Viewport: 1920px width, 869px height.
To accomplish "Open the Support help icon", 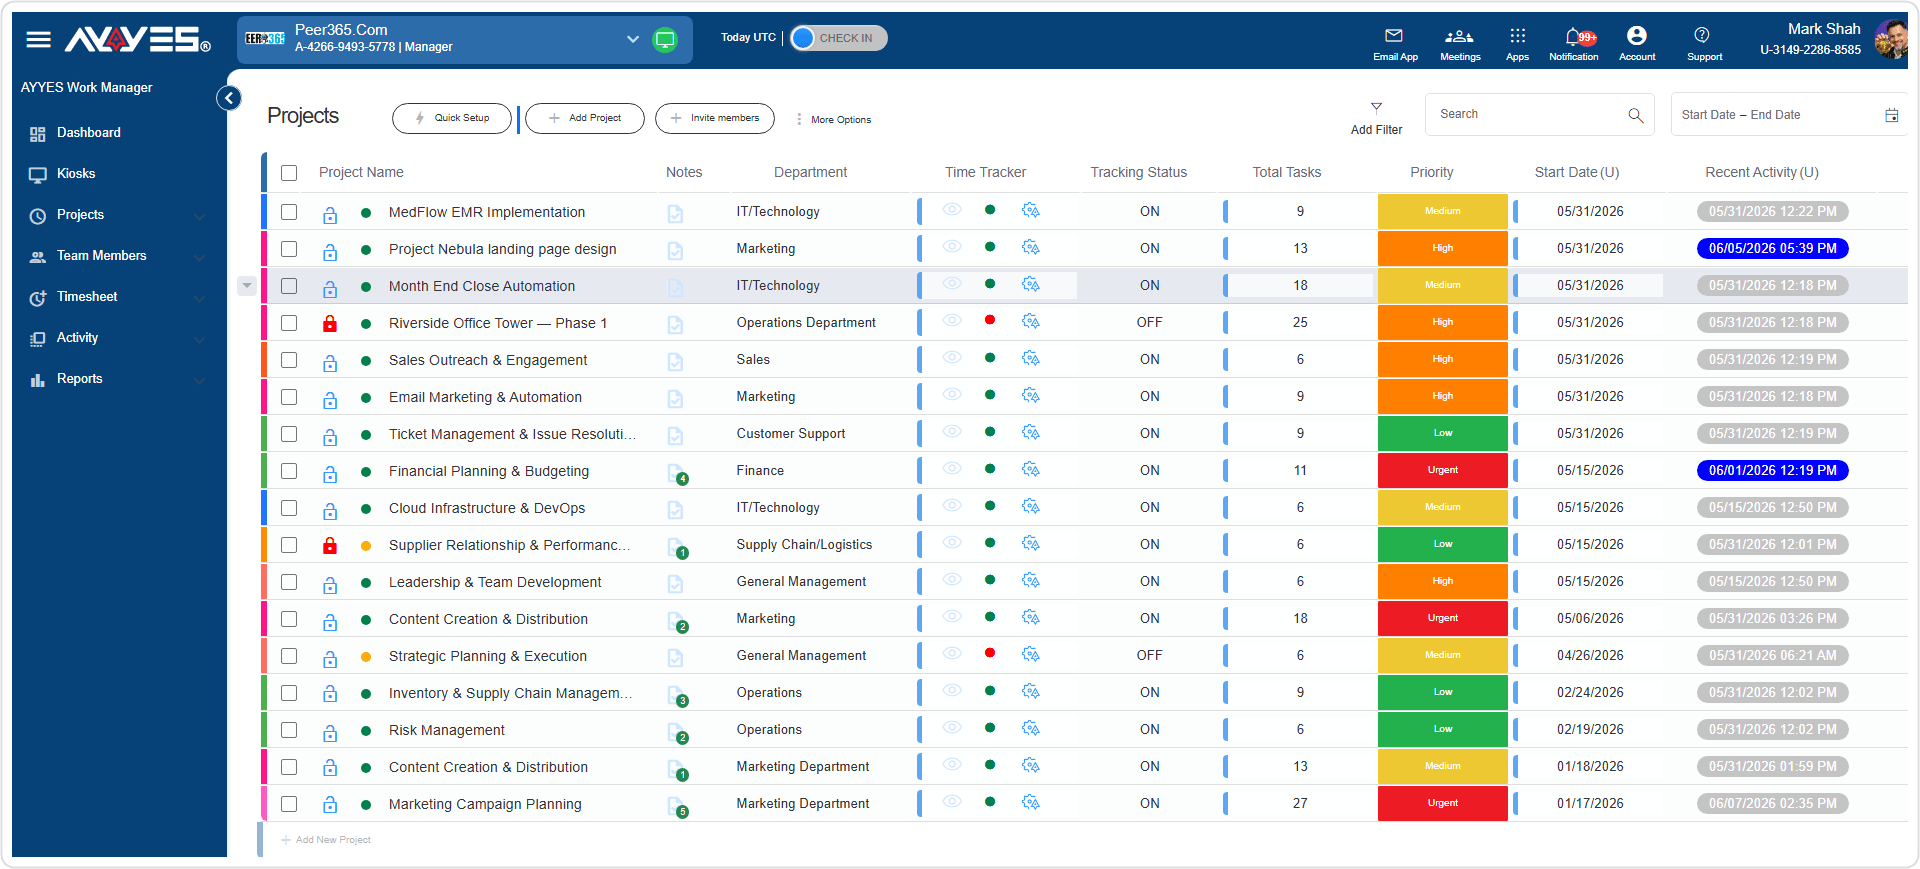I will click(x=1702, y=35).
